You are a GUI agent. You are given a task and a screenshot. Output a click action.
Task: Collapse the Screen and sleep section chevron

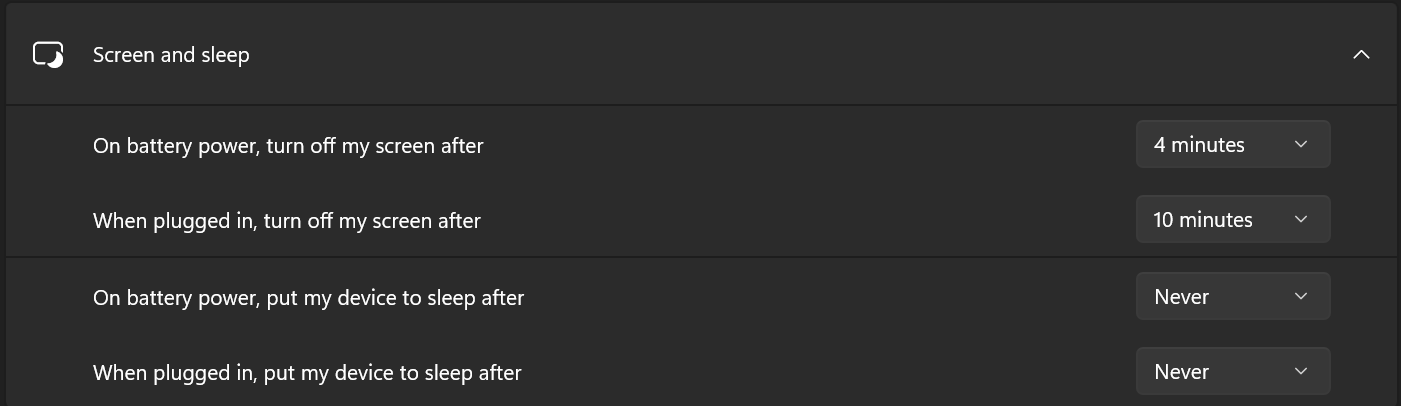1361,55
